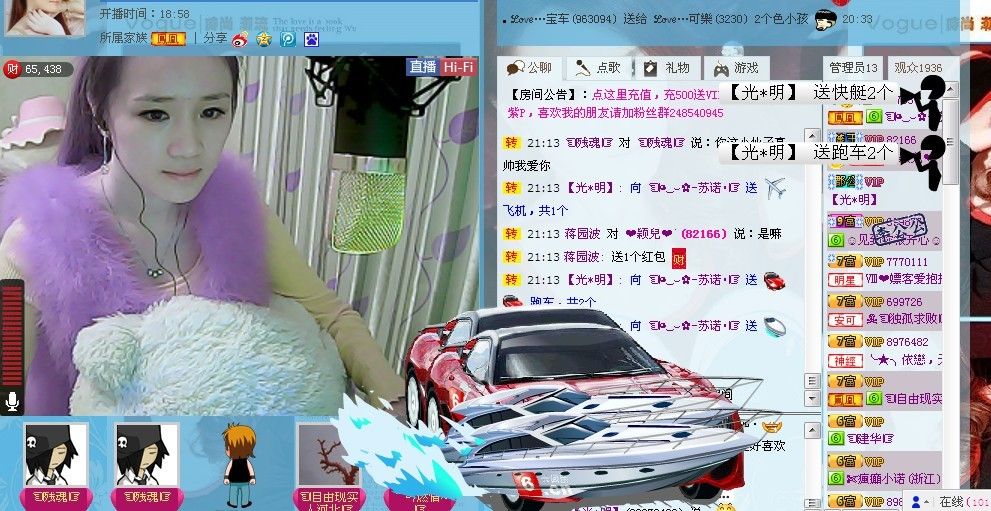
Task: Click the cartoon face icon before 20:33
Action: pos(825,19)
